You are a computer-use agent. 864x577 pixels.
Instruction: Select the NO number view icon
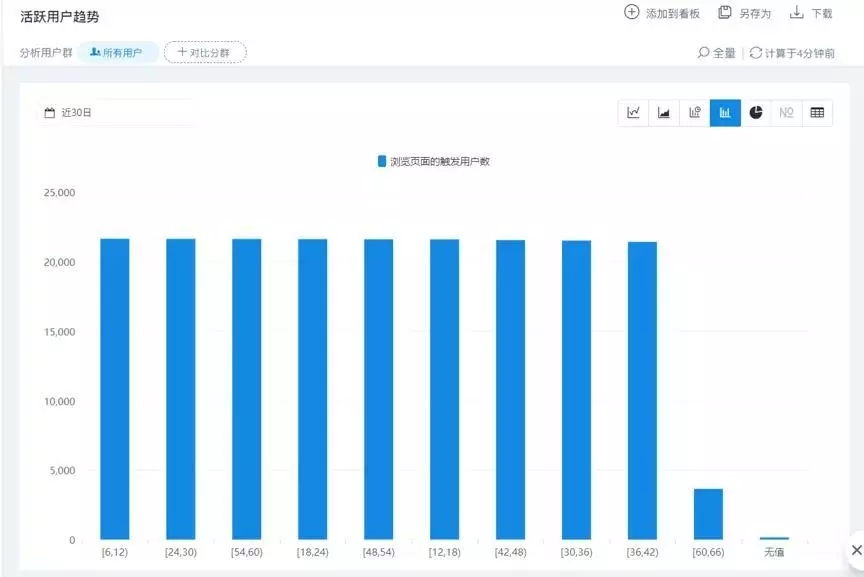point(786,112)
